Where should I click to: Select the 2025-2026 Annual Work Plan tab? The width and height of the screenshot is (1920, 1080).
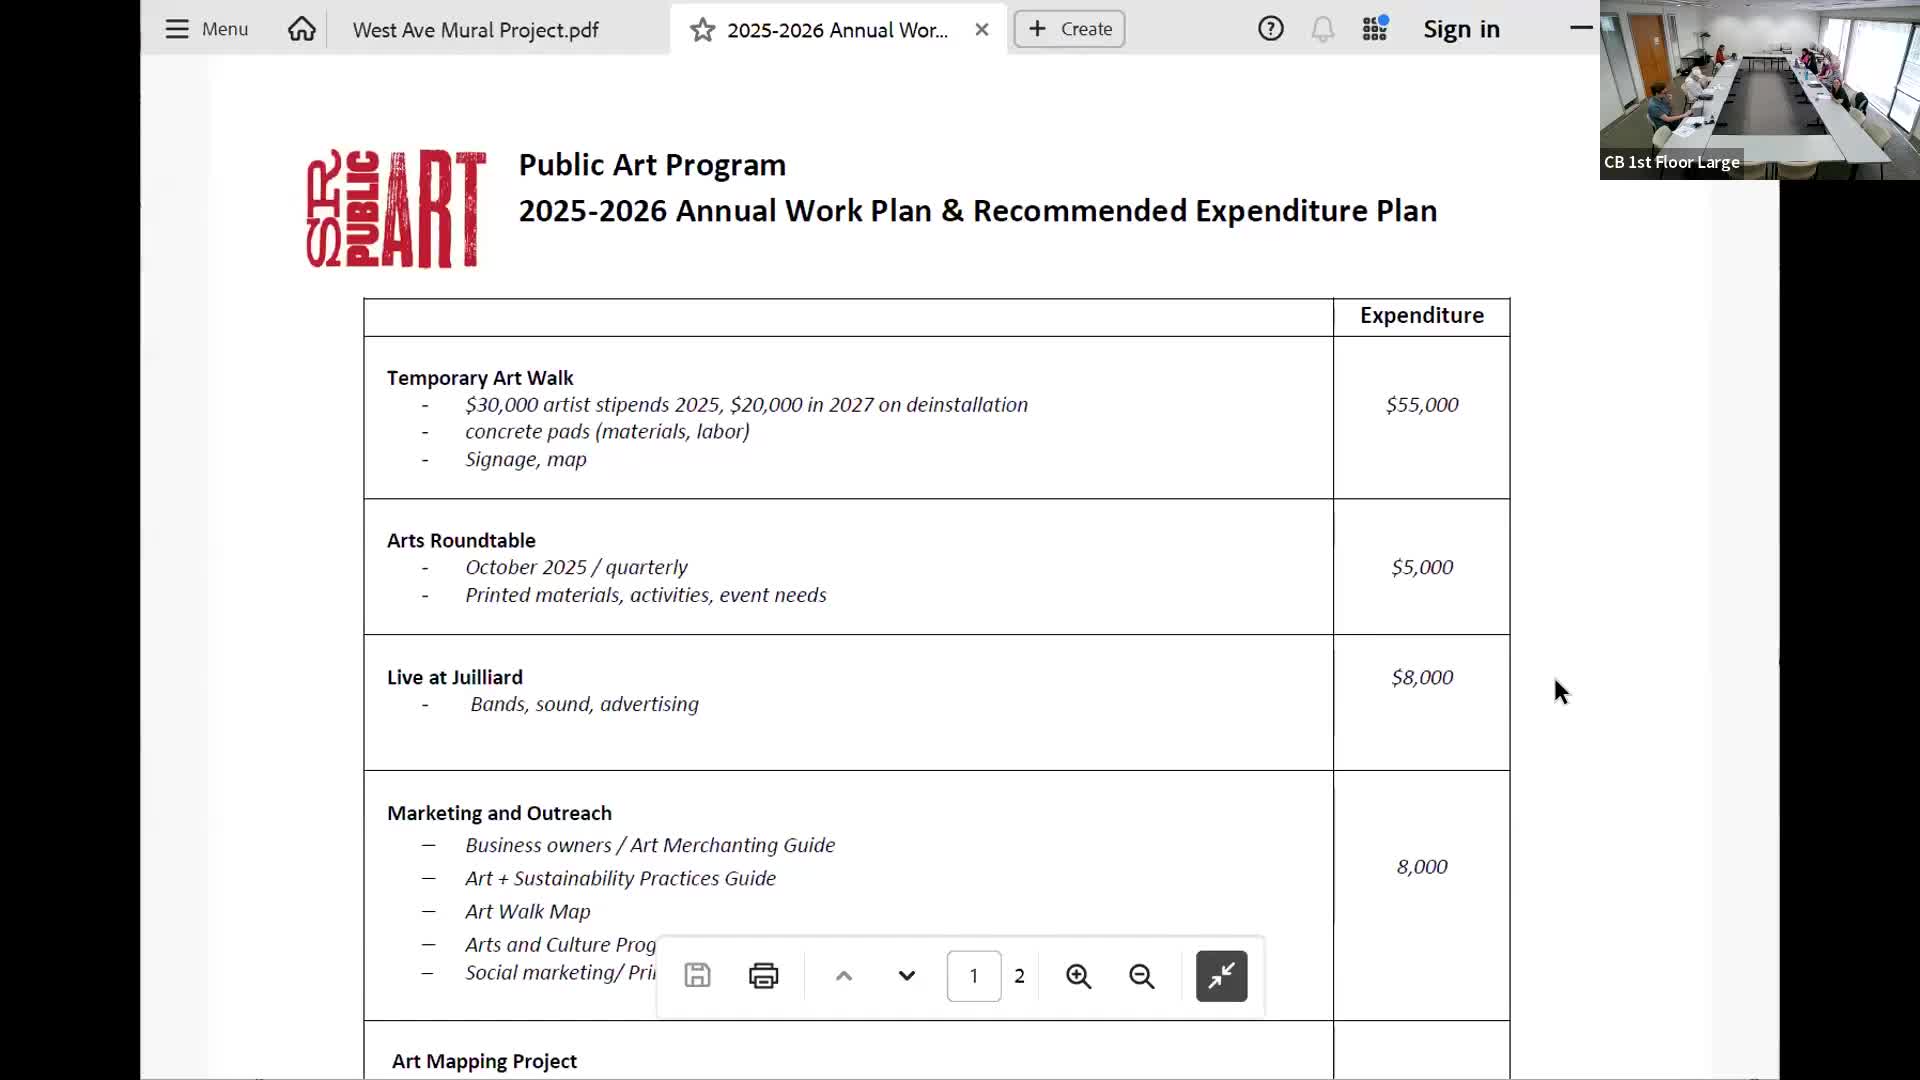point(837,30)
